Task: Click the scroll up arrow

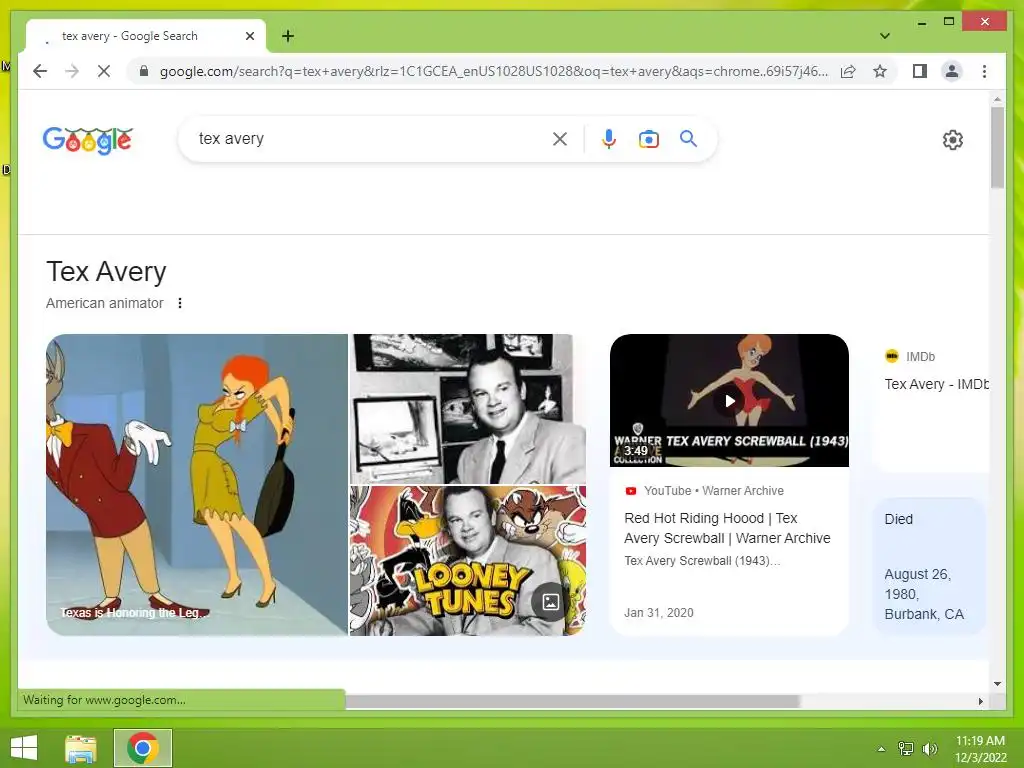Action: [997, 100]
